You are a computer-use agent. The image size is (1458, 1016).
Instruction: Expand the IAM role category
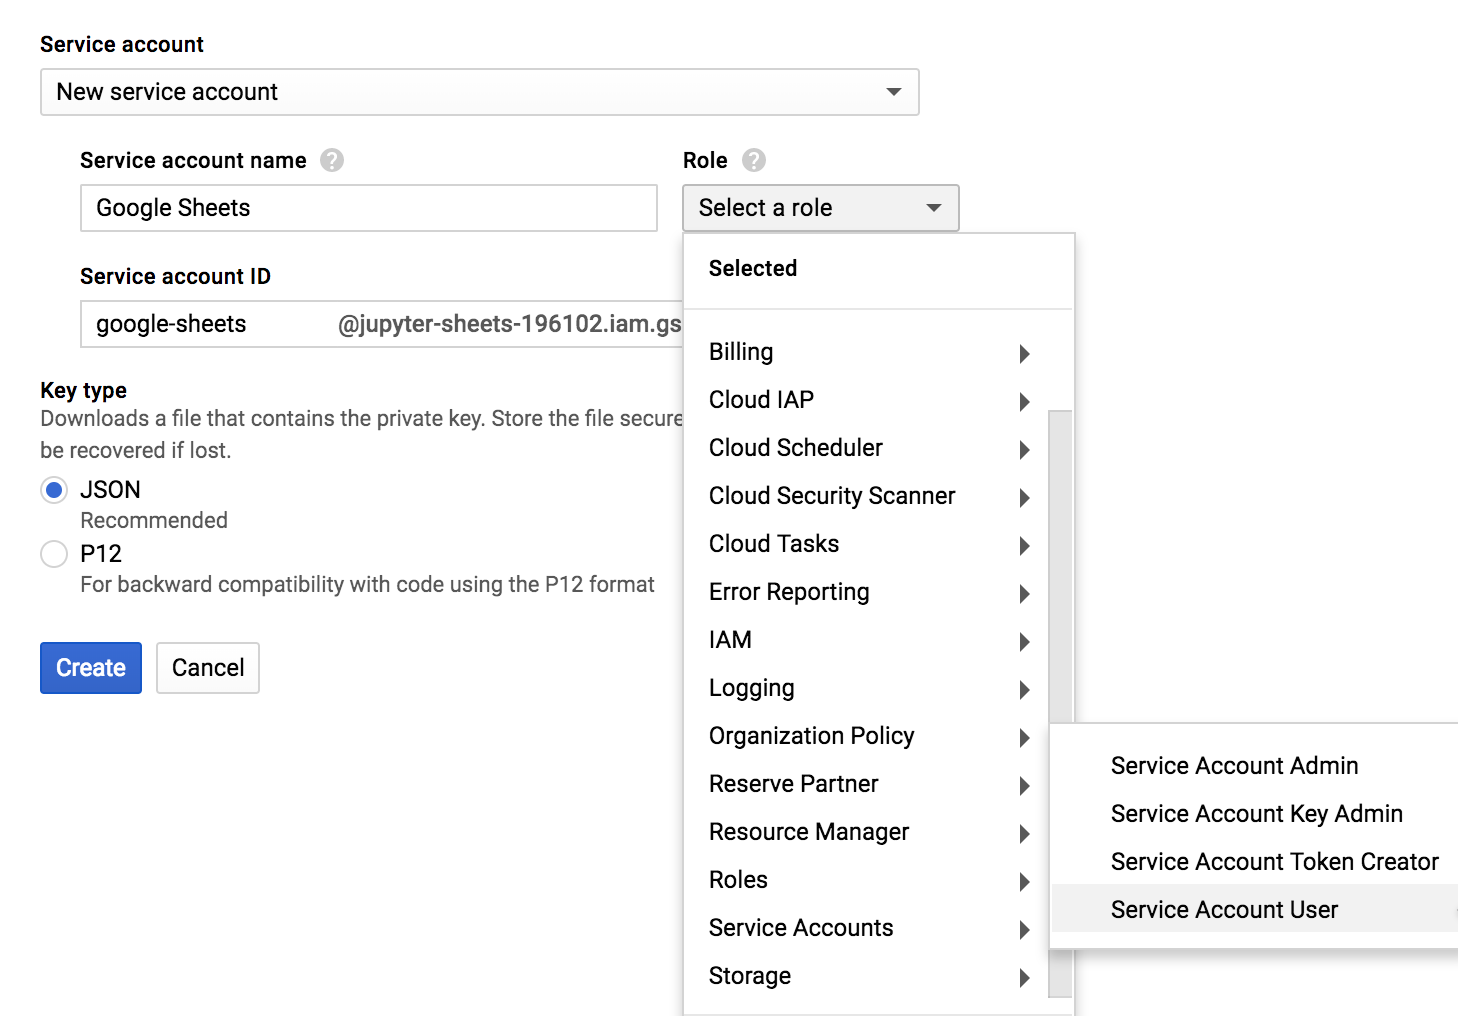pyautogui.click(x=866, y=640)
